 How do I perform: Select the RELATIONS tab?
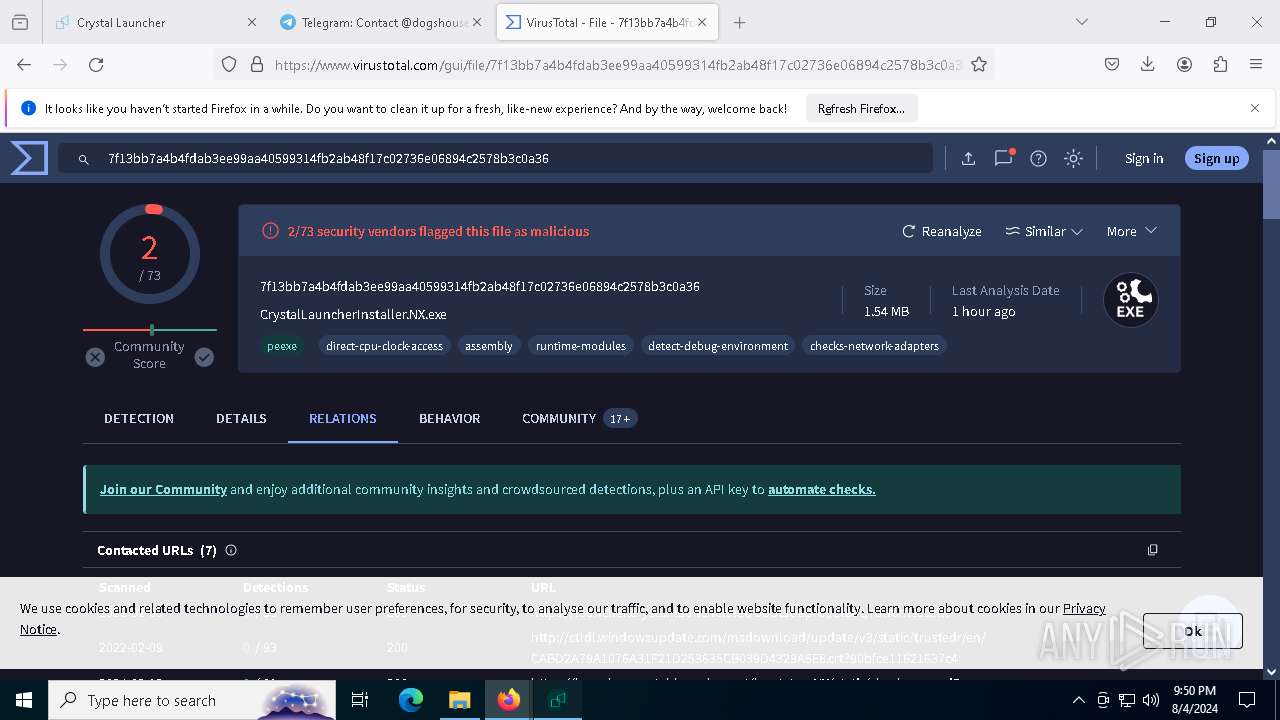coord(343,418)
